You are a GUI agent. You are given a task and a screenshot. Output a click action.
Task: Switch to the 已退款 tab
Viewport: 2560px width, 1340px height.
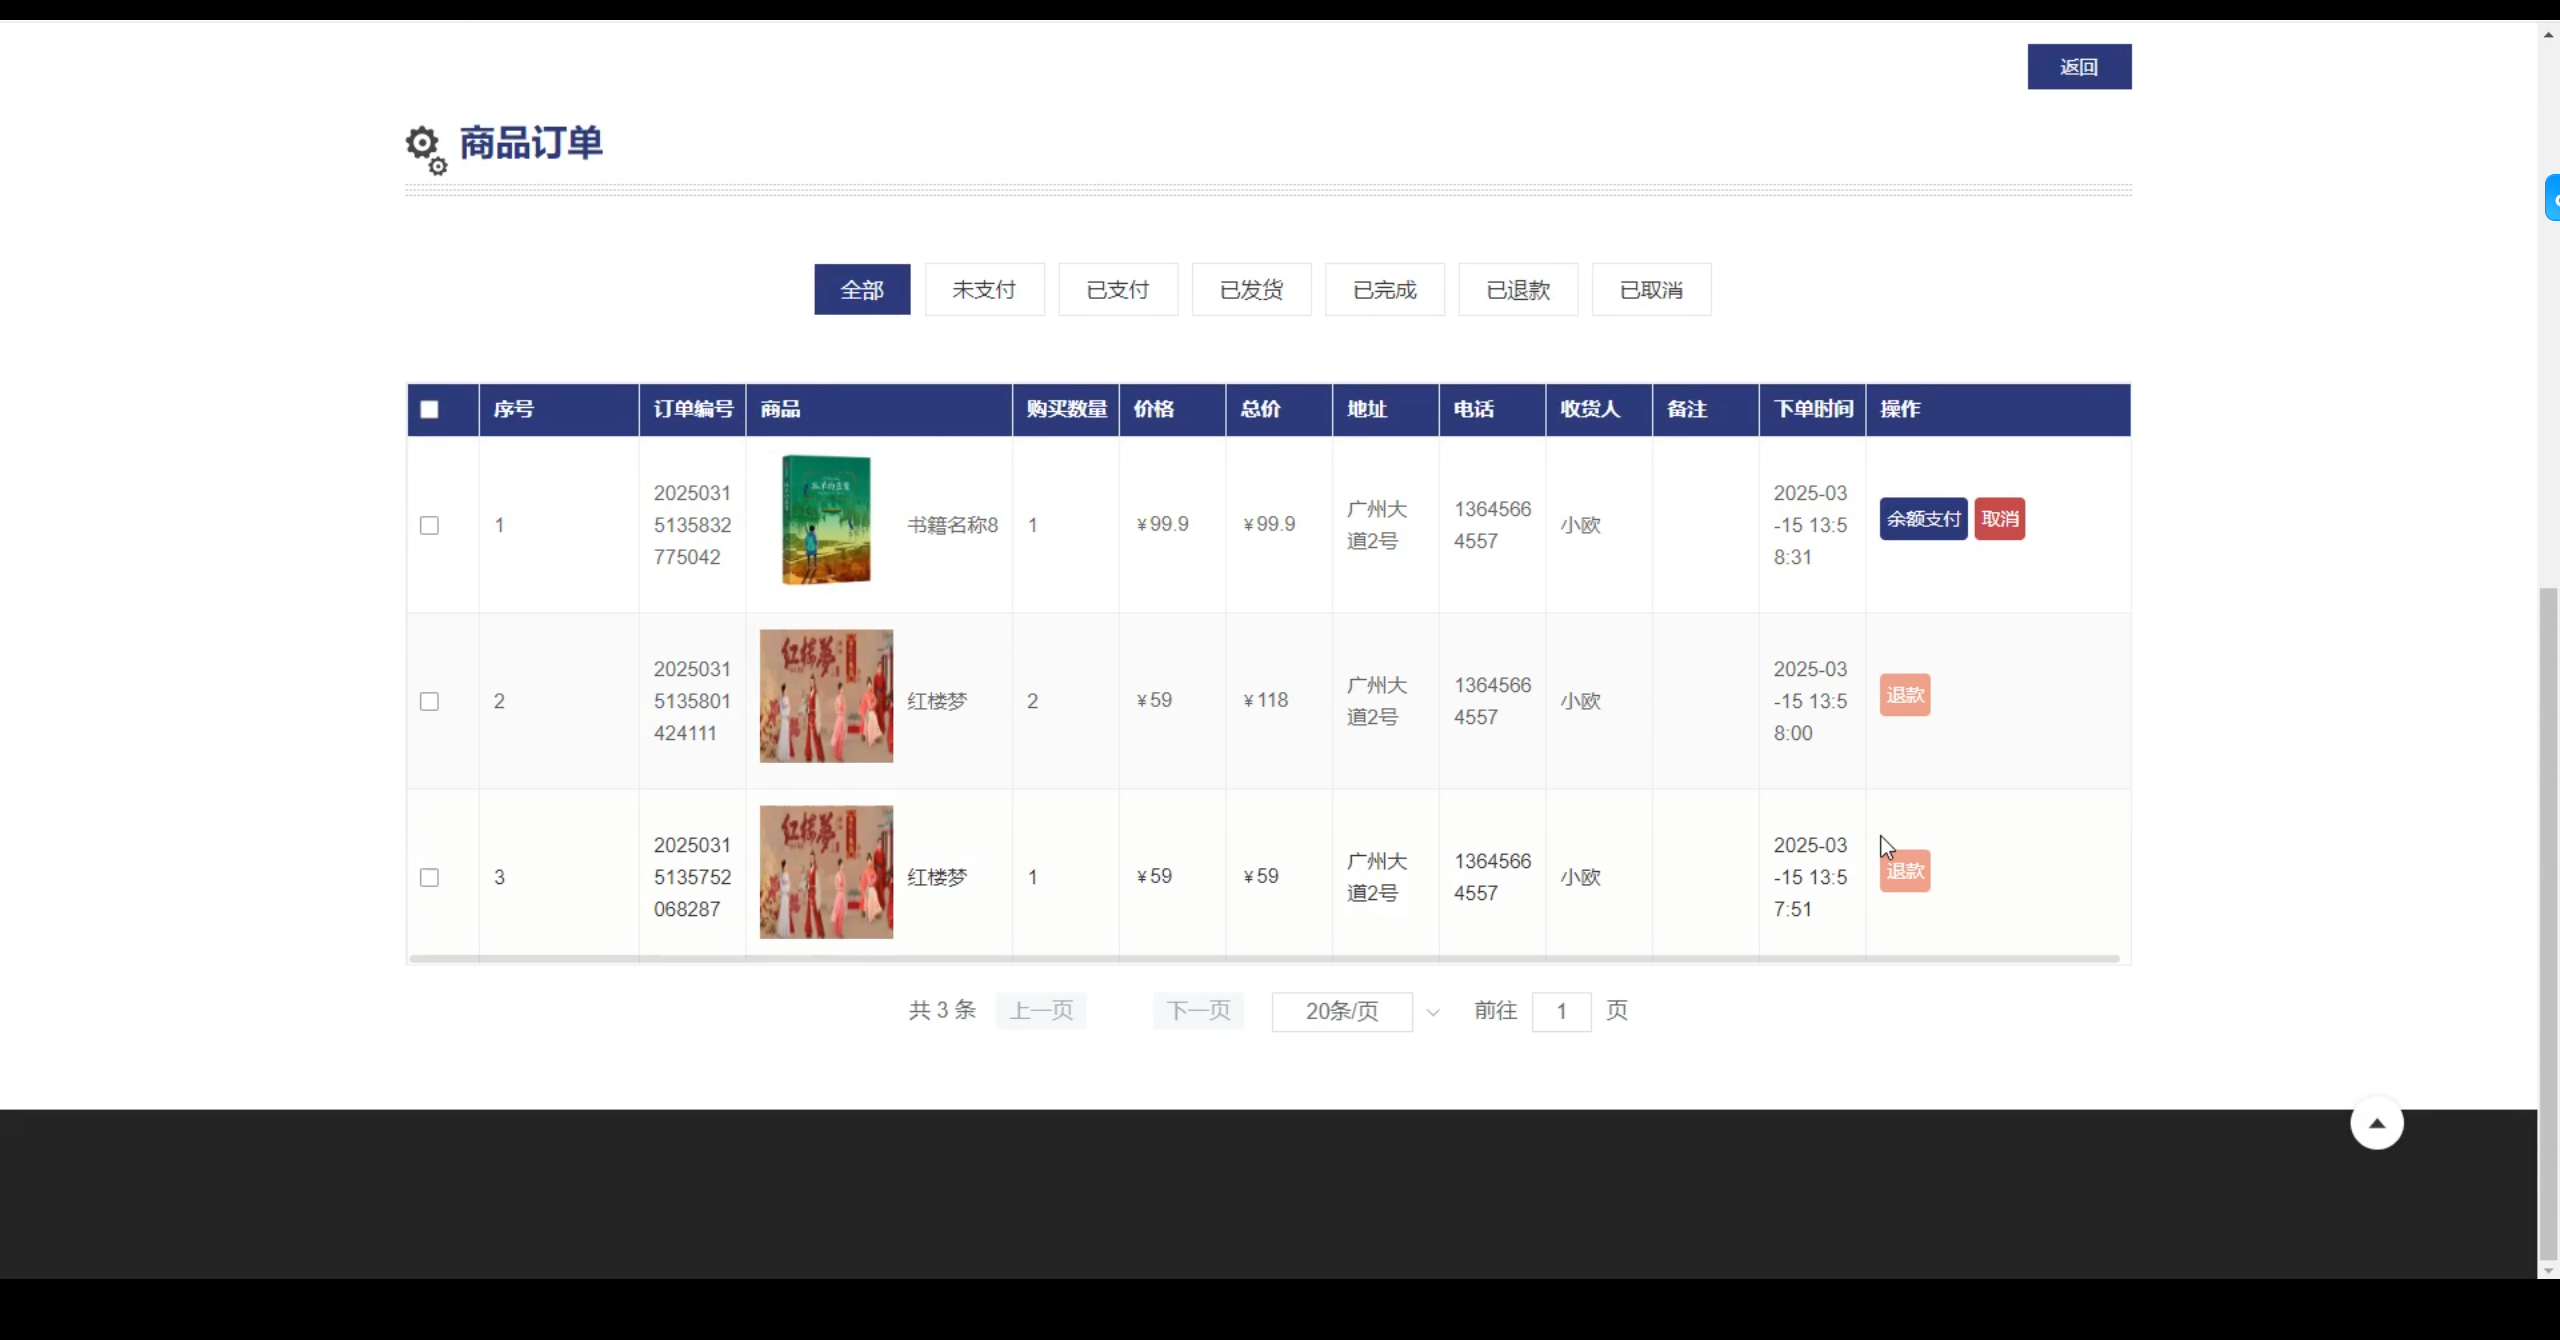click(1517, 290)
